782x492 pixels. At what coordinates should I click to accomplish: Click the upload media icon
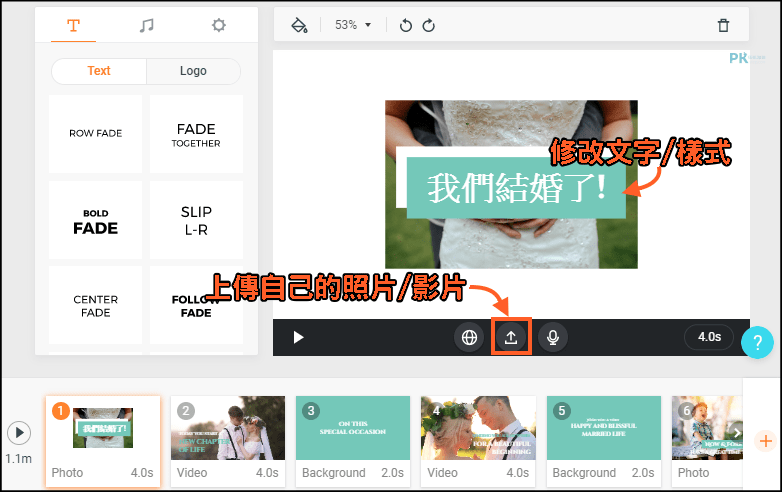(511, 337)
